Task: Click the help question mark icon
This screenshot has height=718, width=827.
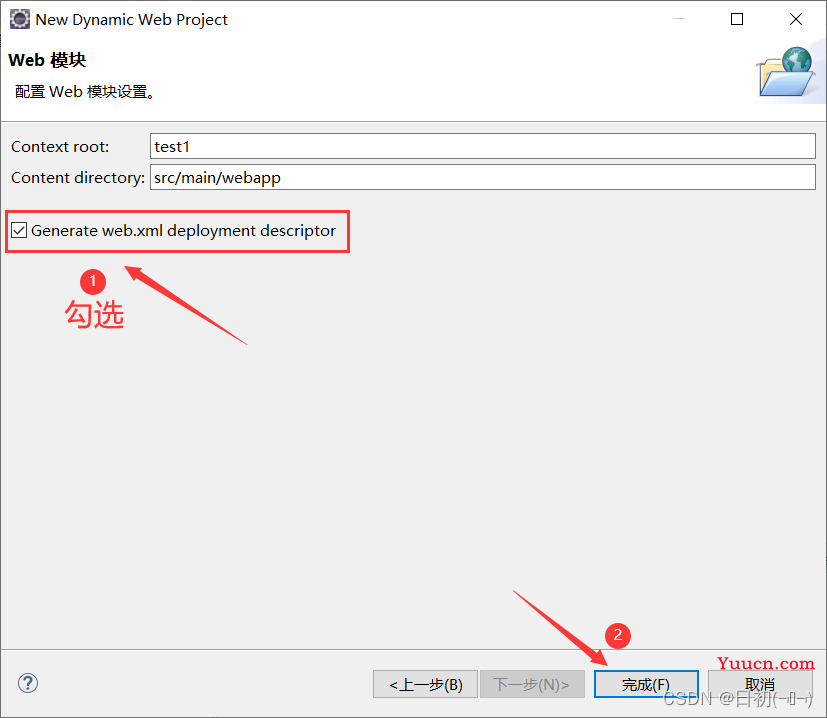Action: coord(28,683)
